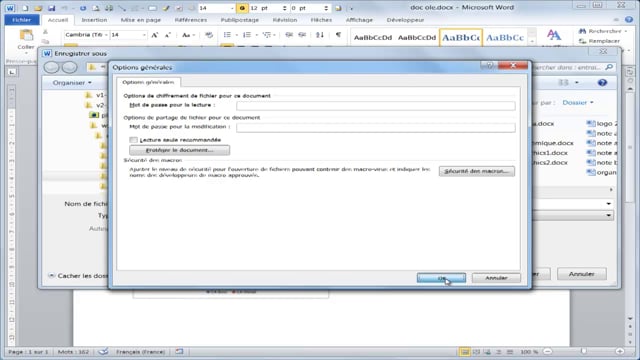Click the open folder icon in quick access toolbar

38,8
